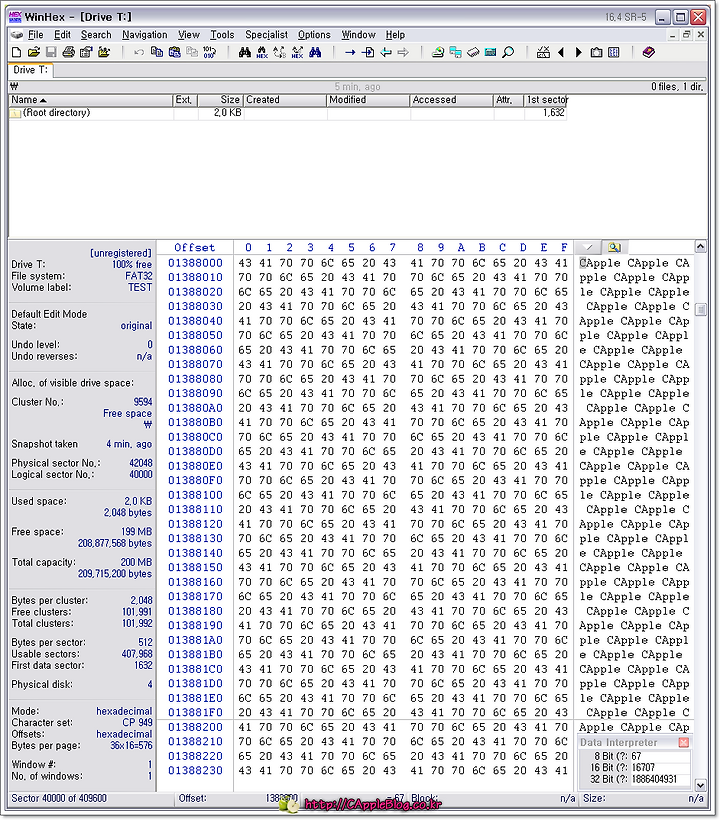The height and width of the screenshot is (820, 720).
Task: Click the magnifier icon above the text column
Action: coord(614,247)
